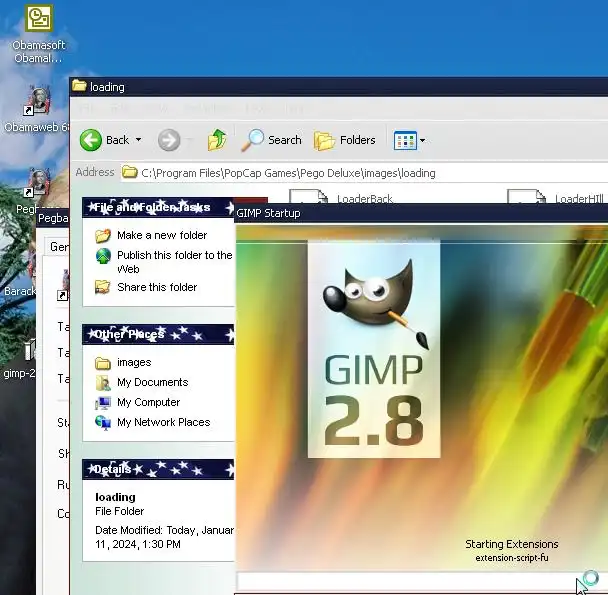Click the My Network Places icon
608x595 pixels.
point(103,422)
